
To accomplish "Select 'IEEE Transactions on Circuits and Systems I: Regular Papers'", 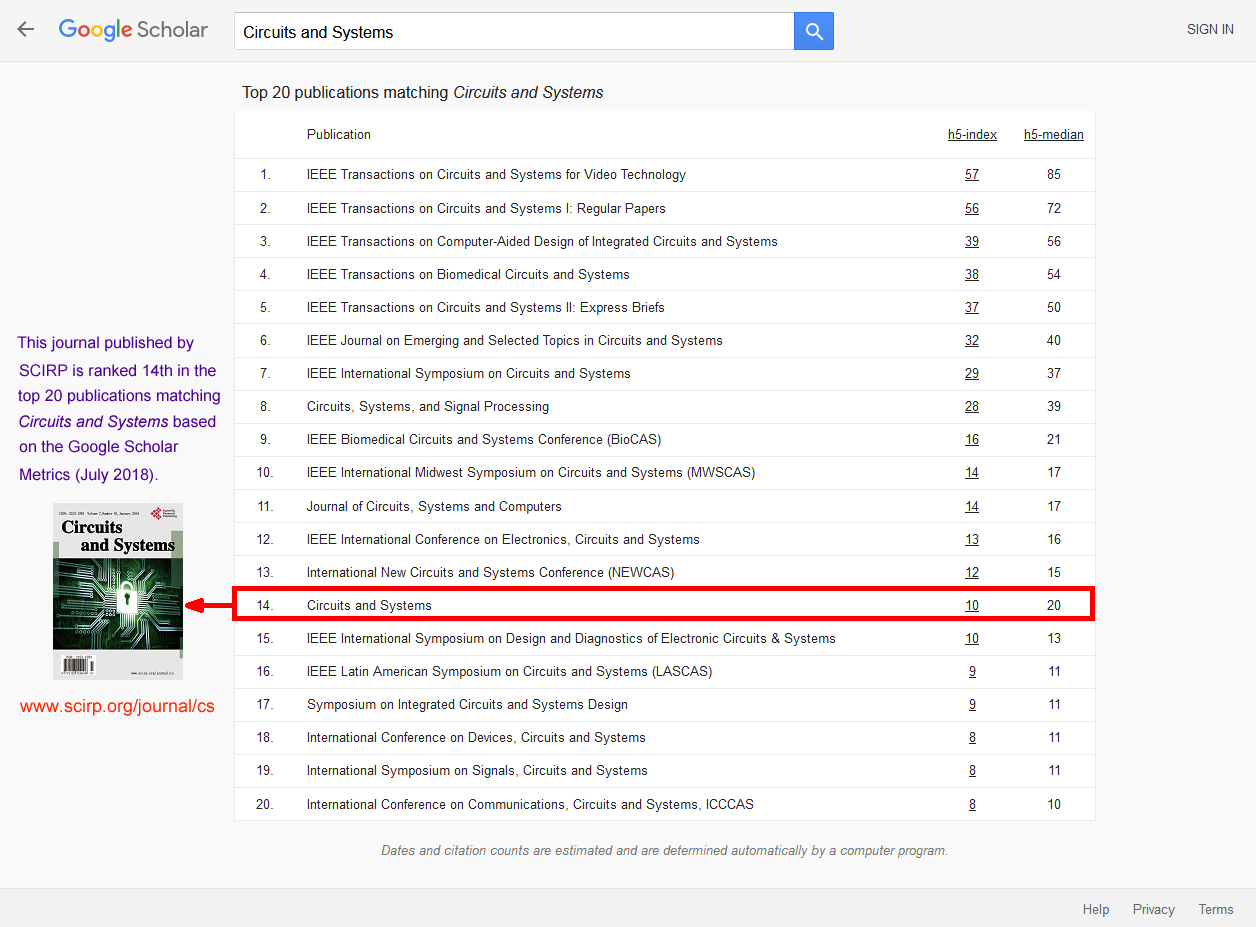I will 486,208.
